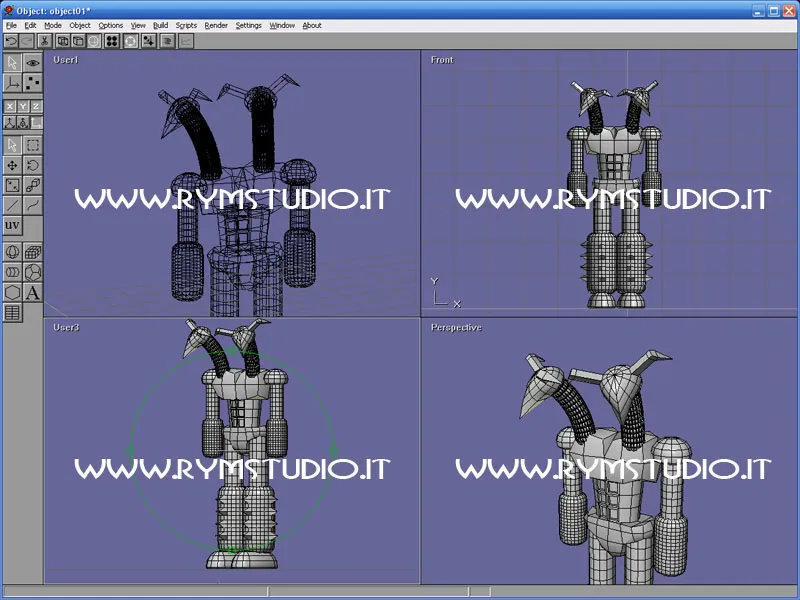Select the Text tool labeled A
Image resolution: width=800 pixels, height=600 pixels.
[33, 292]
